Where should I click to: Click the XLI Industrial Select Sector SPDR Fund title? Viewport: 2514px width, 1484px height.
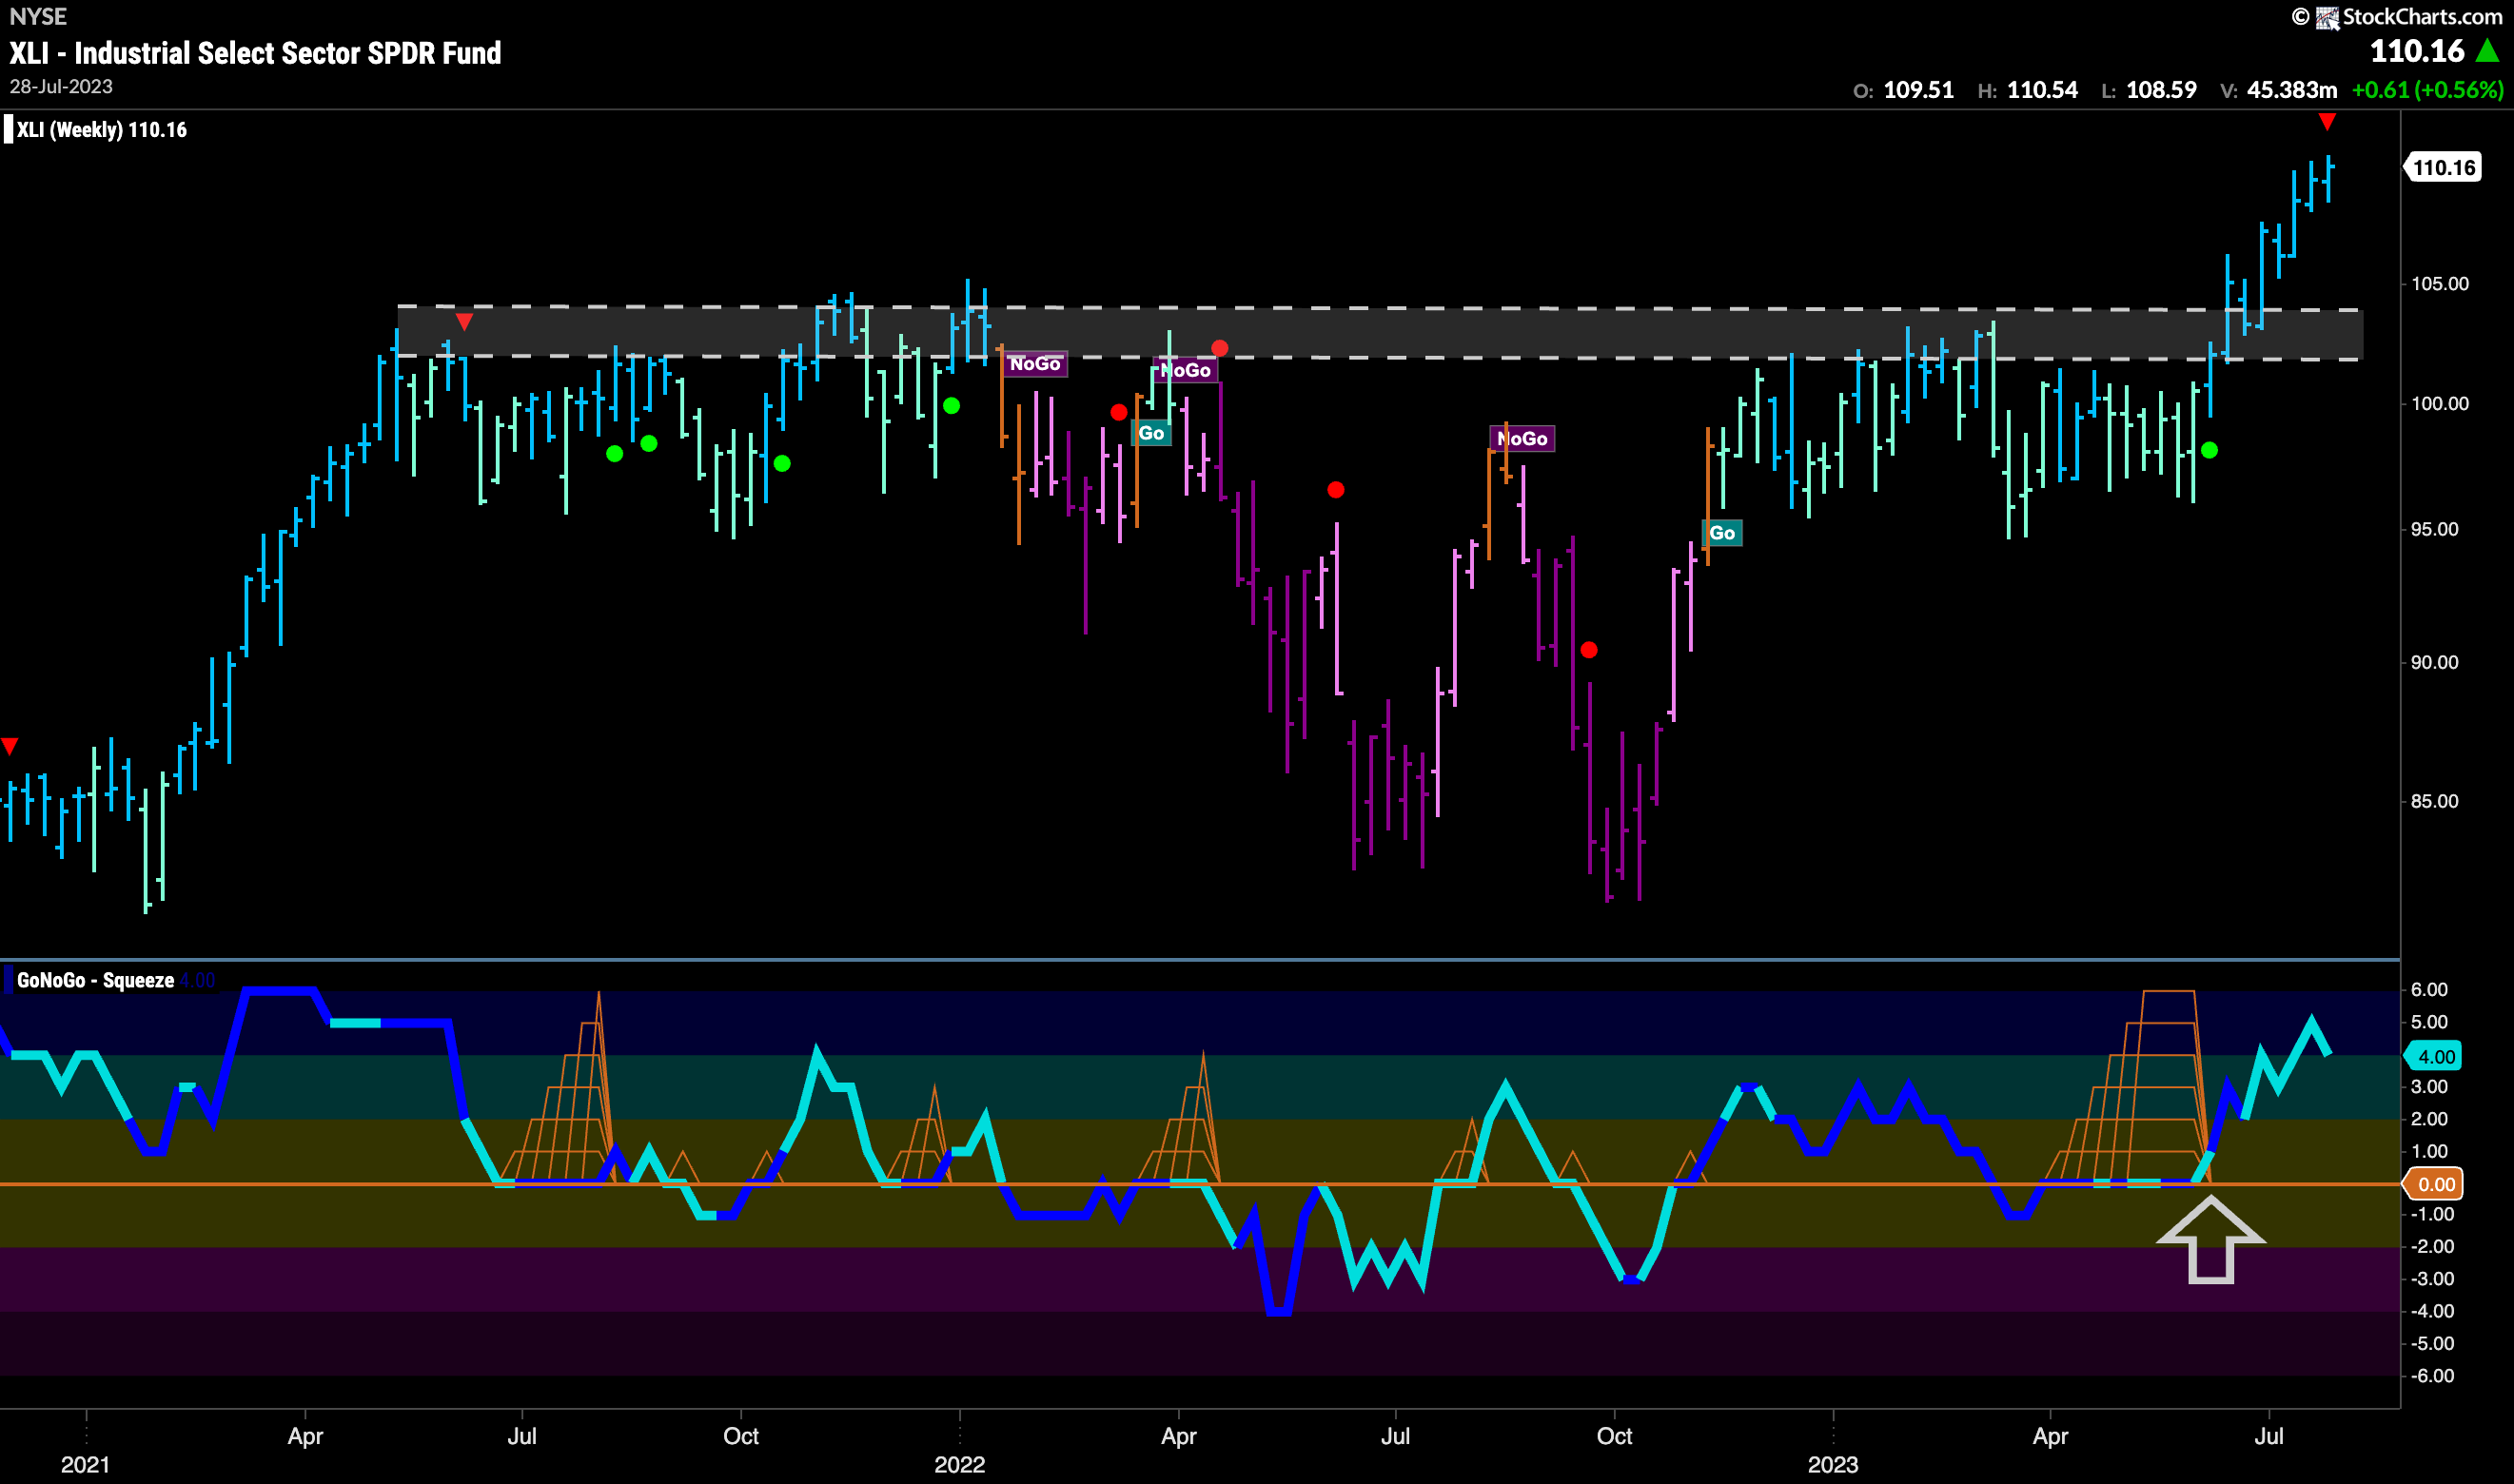coord(255,53)
